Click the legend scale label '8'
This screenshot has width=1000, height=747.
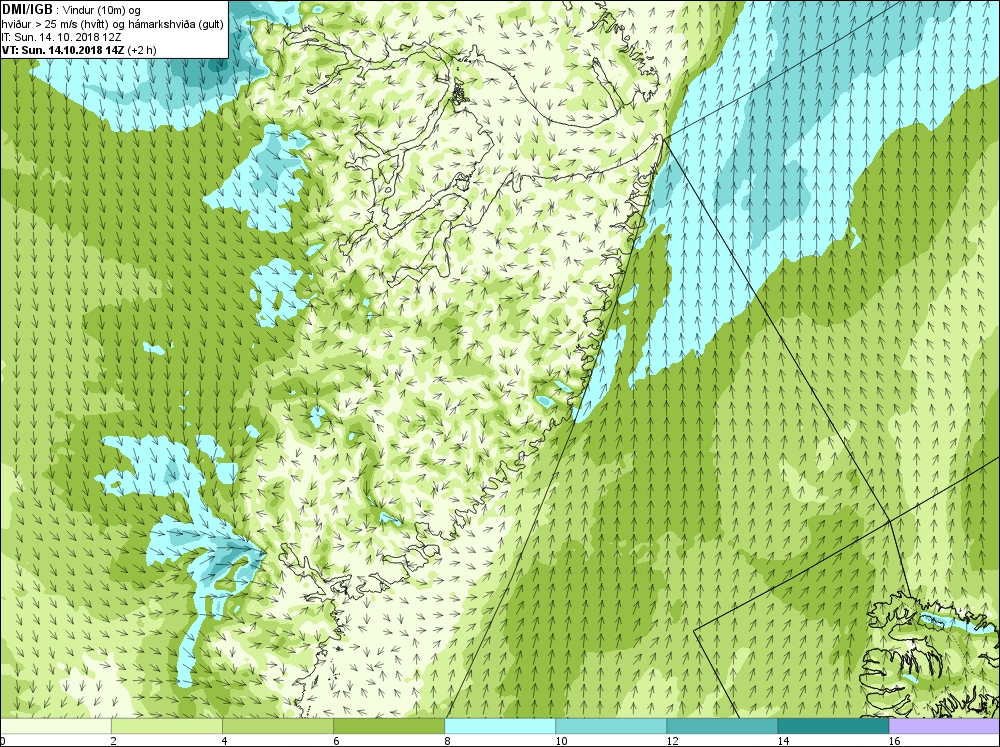coord(448,741)
